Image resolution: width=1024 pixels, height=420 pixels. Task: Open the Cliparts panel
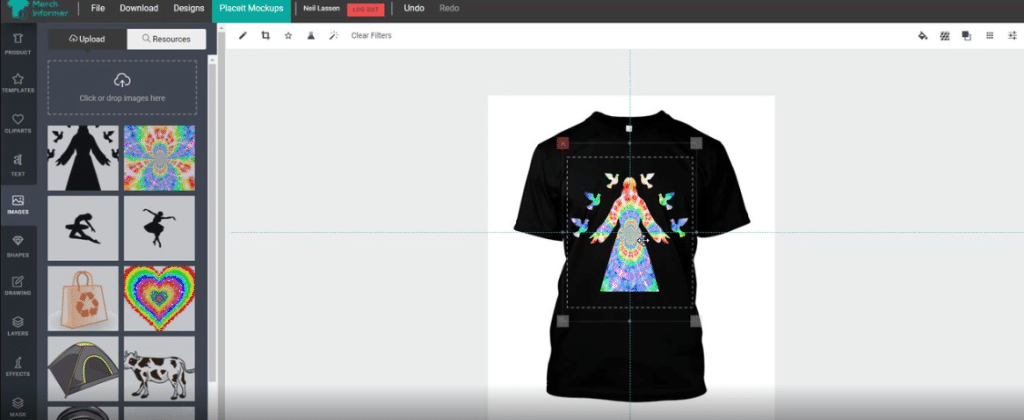[18, 123]
